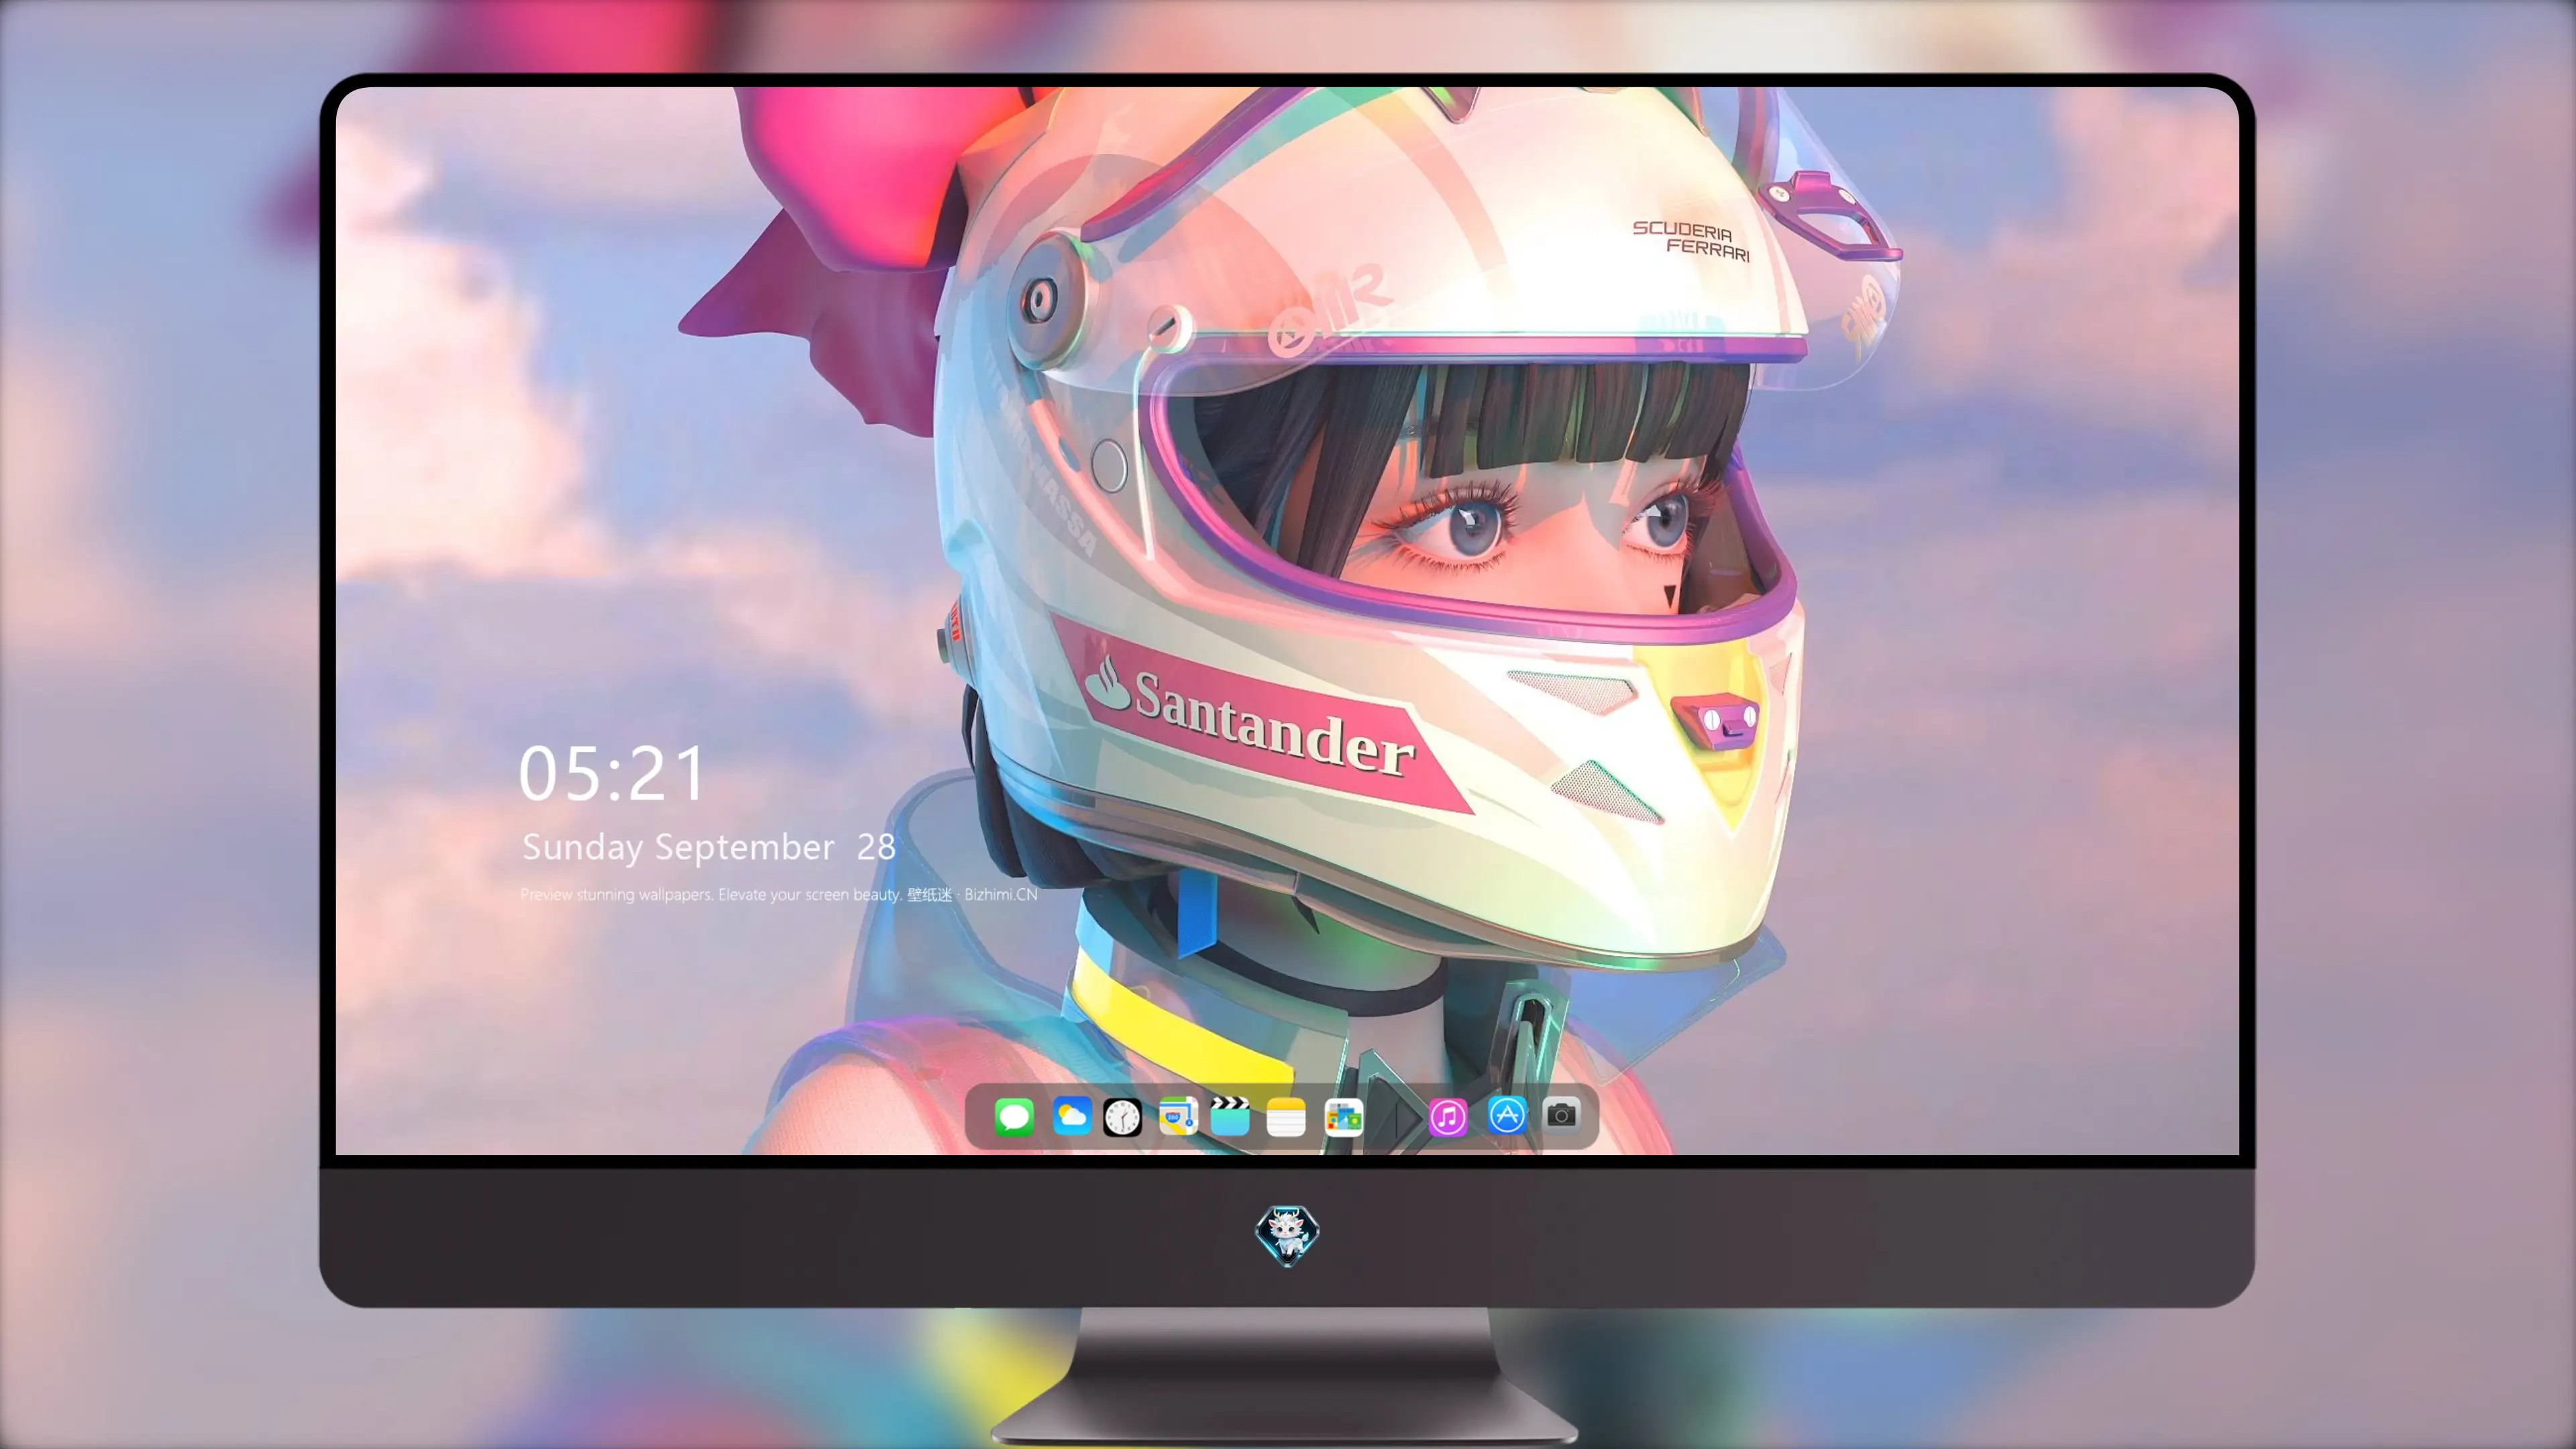
Task: Open the Clock app in the dock
Action: coord(1122,1117)
